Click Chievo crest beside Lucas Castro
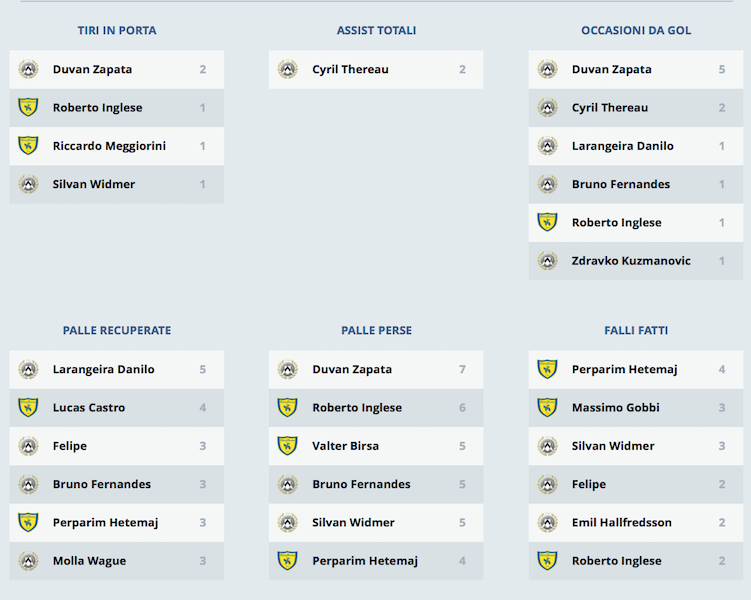 (x=28, y=408)
